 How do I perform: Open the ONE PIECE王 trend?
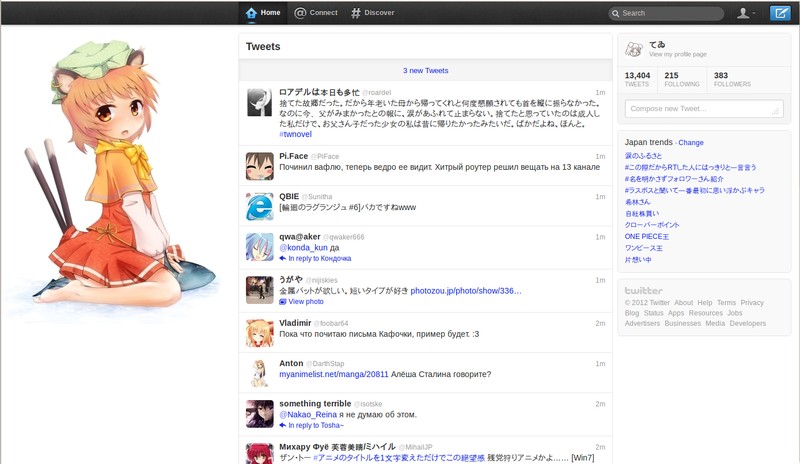coord(646,236)
